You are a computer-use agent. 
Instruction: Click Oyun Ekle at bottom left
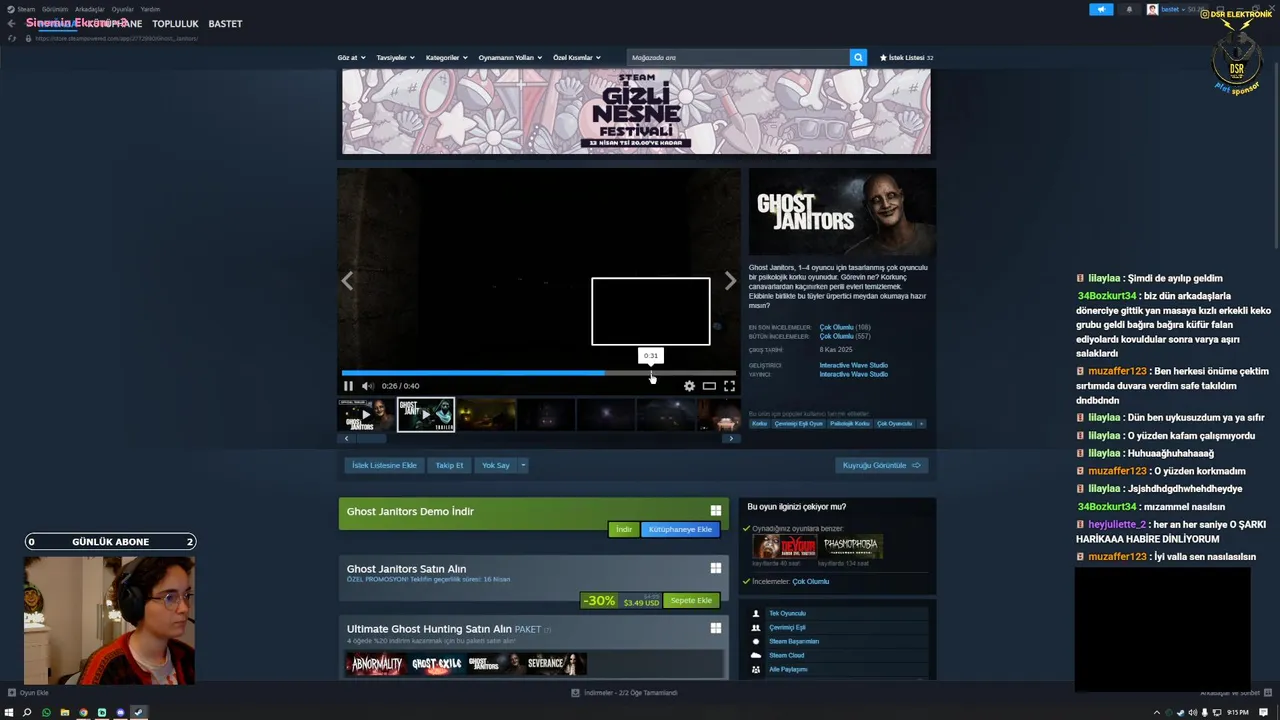tap(28, 692)
